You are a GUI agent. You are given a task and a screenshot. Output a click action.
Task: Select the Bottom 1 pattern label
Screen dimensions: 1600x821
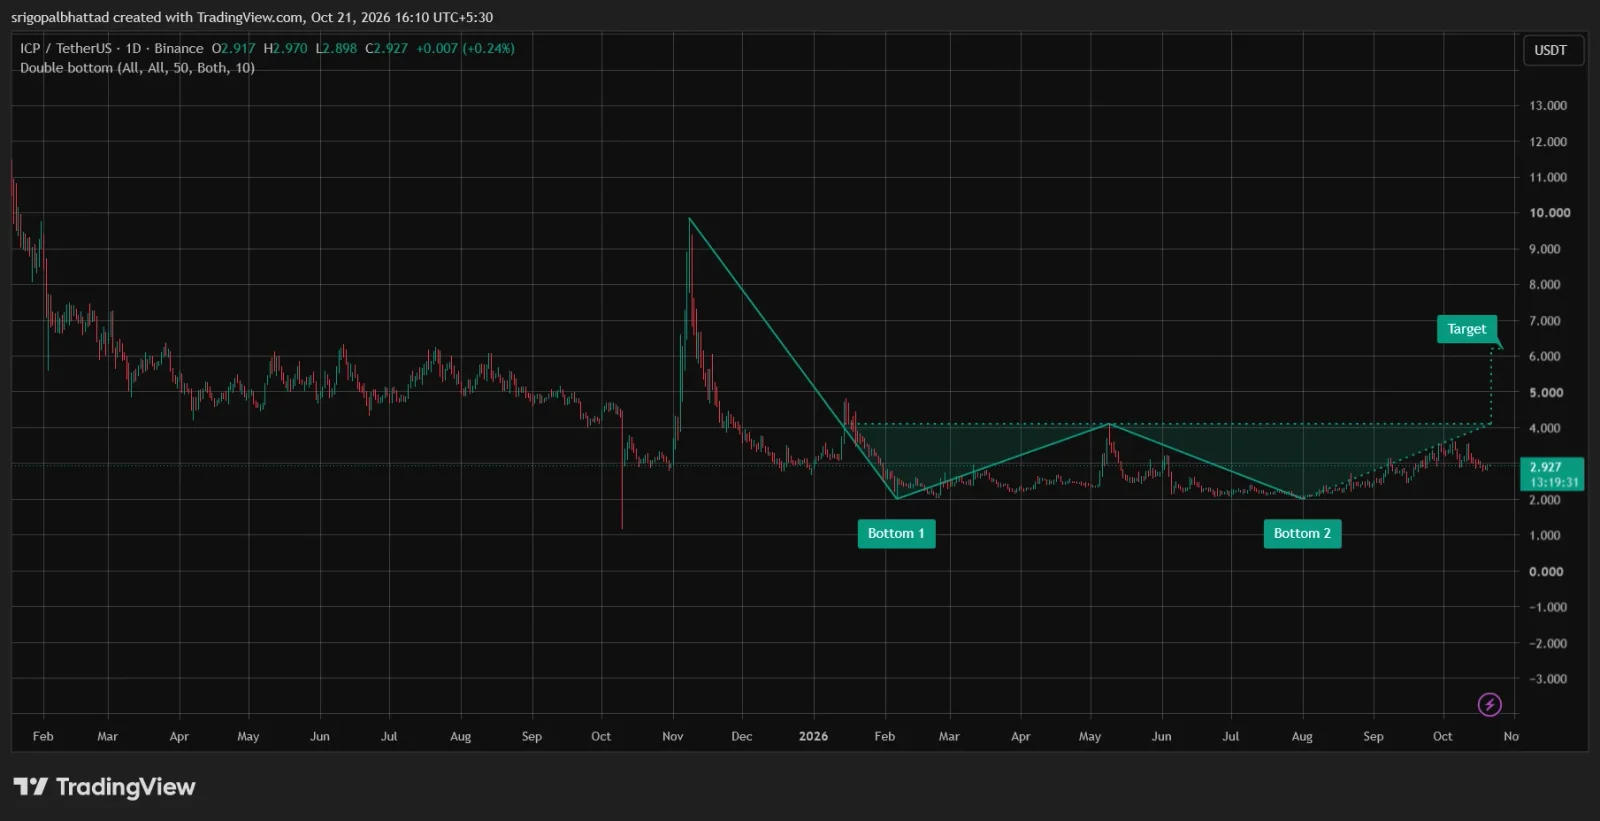896,533
